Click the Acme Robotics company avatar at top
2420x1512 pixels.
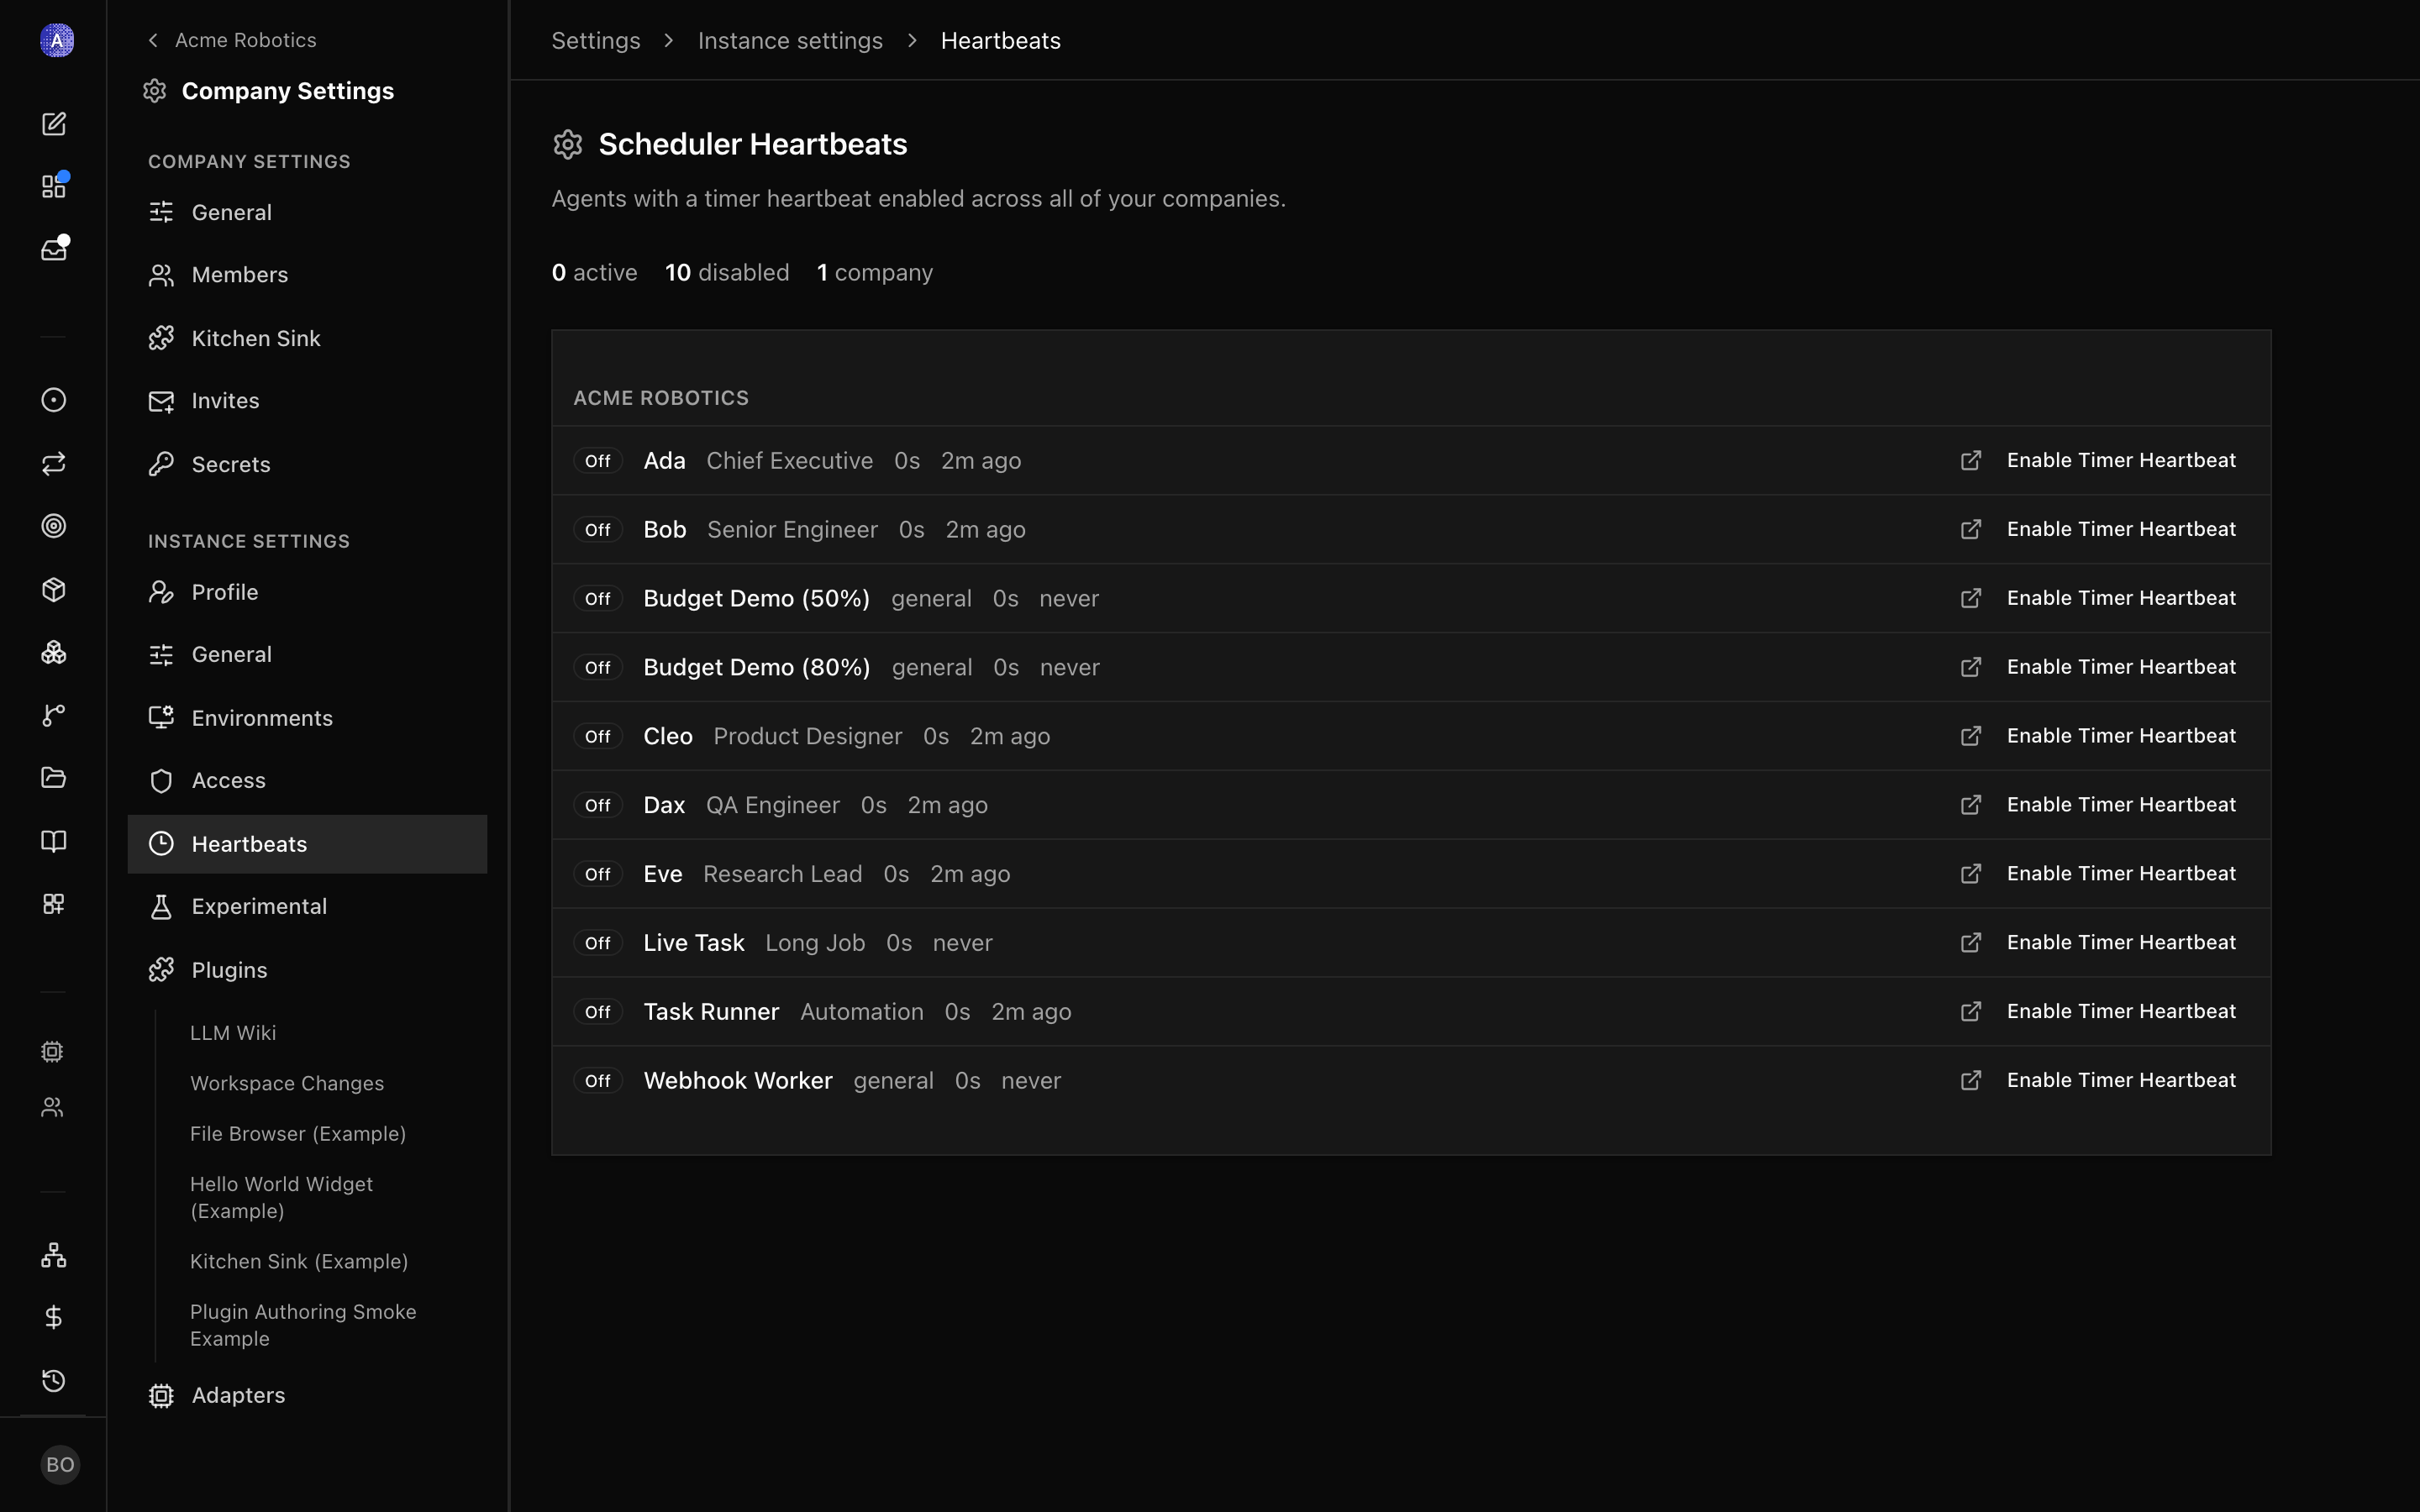pos(57,40)
